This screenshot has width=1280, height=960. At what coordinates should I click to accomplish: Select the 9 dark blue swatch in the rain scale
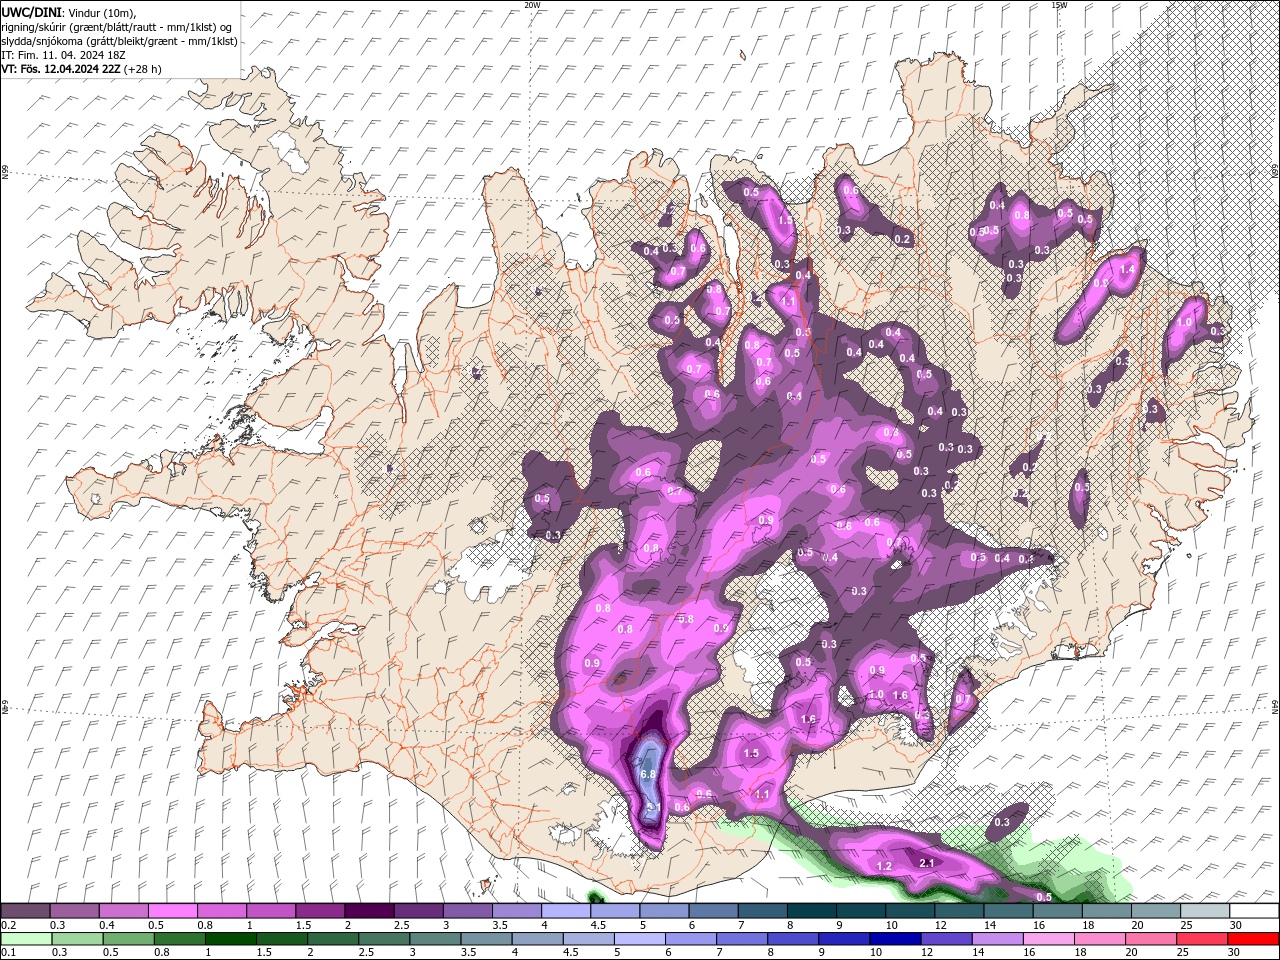click(843, 939)
